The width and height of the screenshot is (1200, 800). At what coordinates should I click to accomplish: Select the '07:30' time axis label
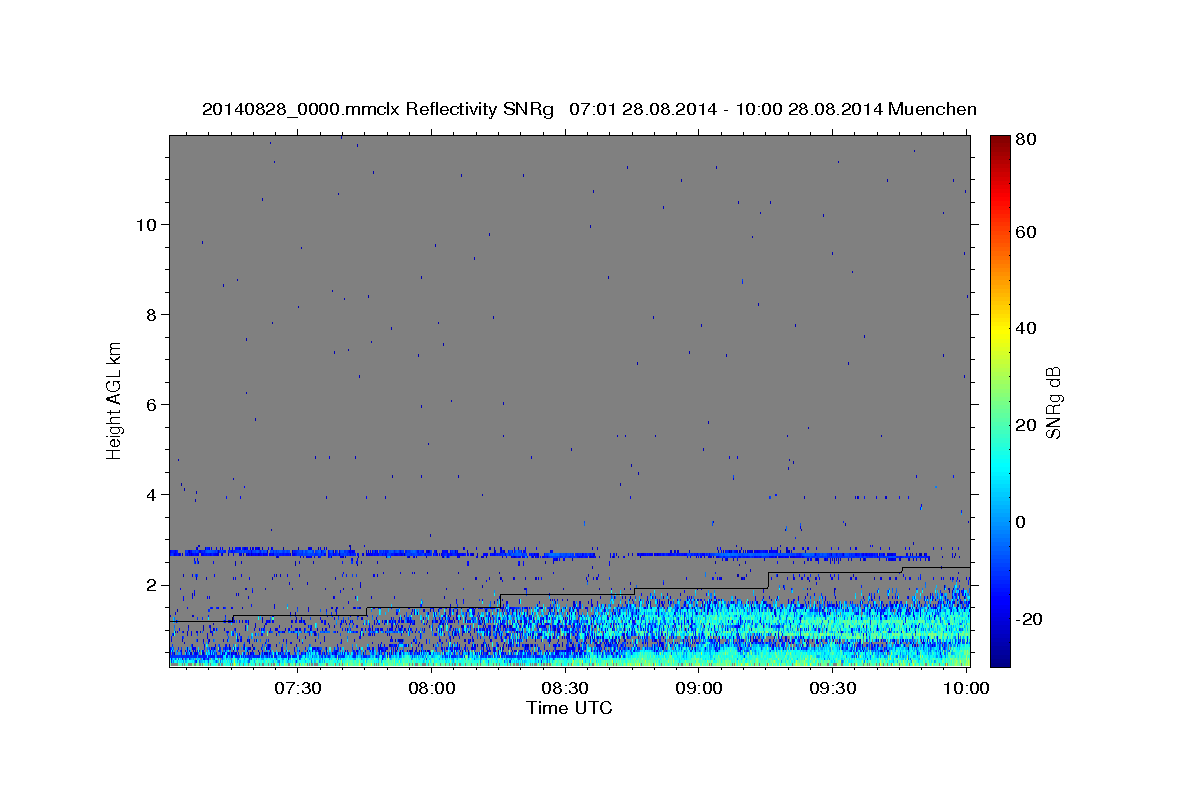[x=298, y=688]
